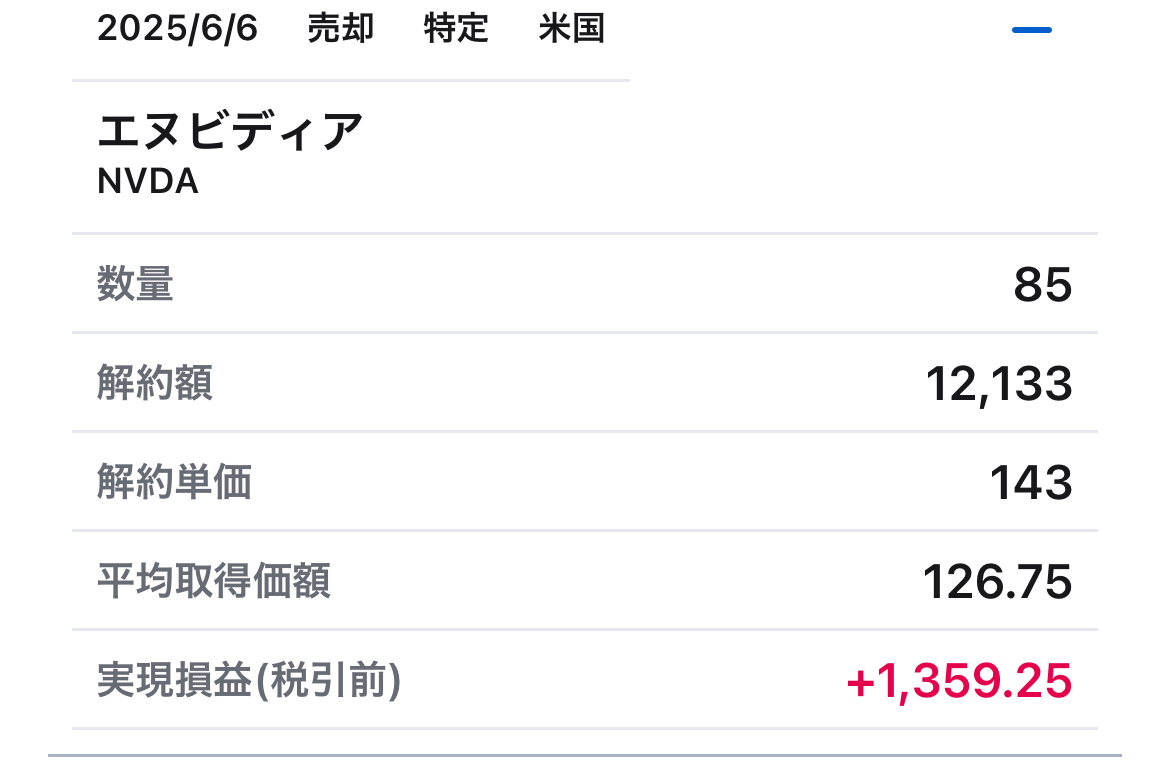The height and width of the screenshot is (768, 1170).
Task: Click the NVDA ticker symbol
Action: click(x=148, y=182)
